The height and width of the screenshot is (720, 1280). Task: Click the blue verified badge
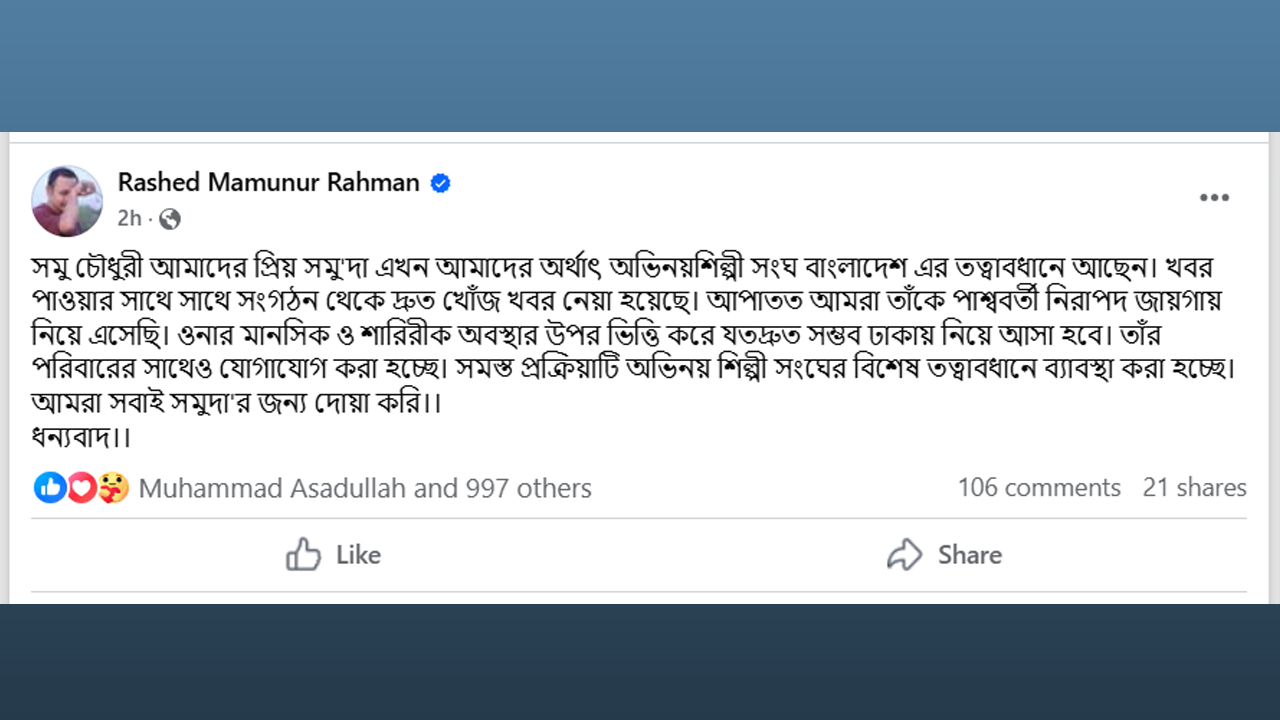point(440,183)
